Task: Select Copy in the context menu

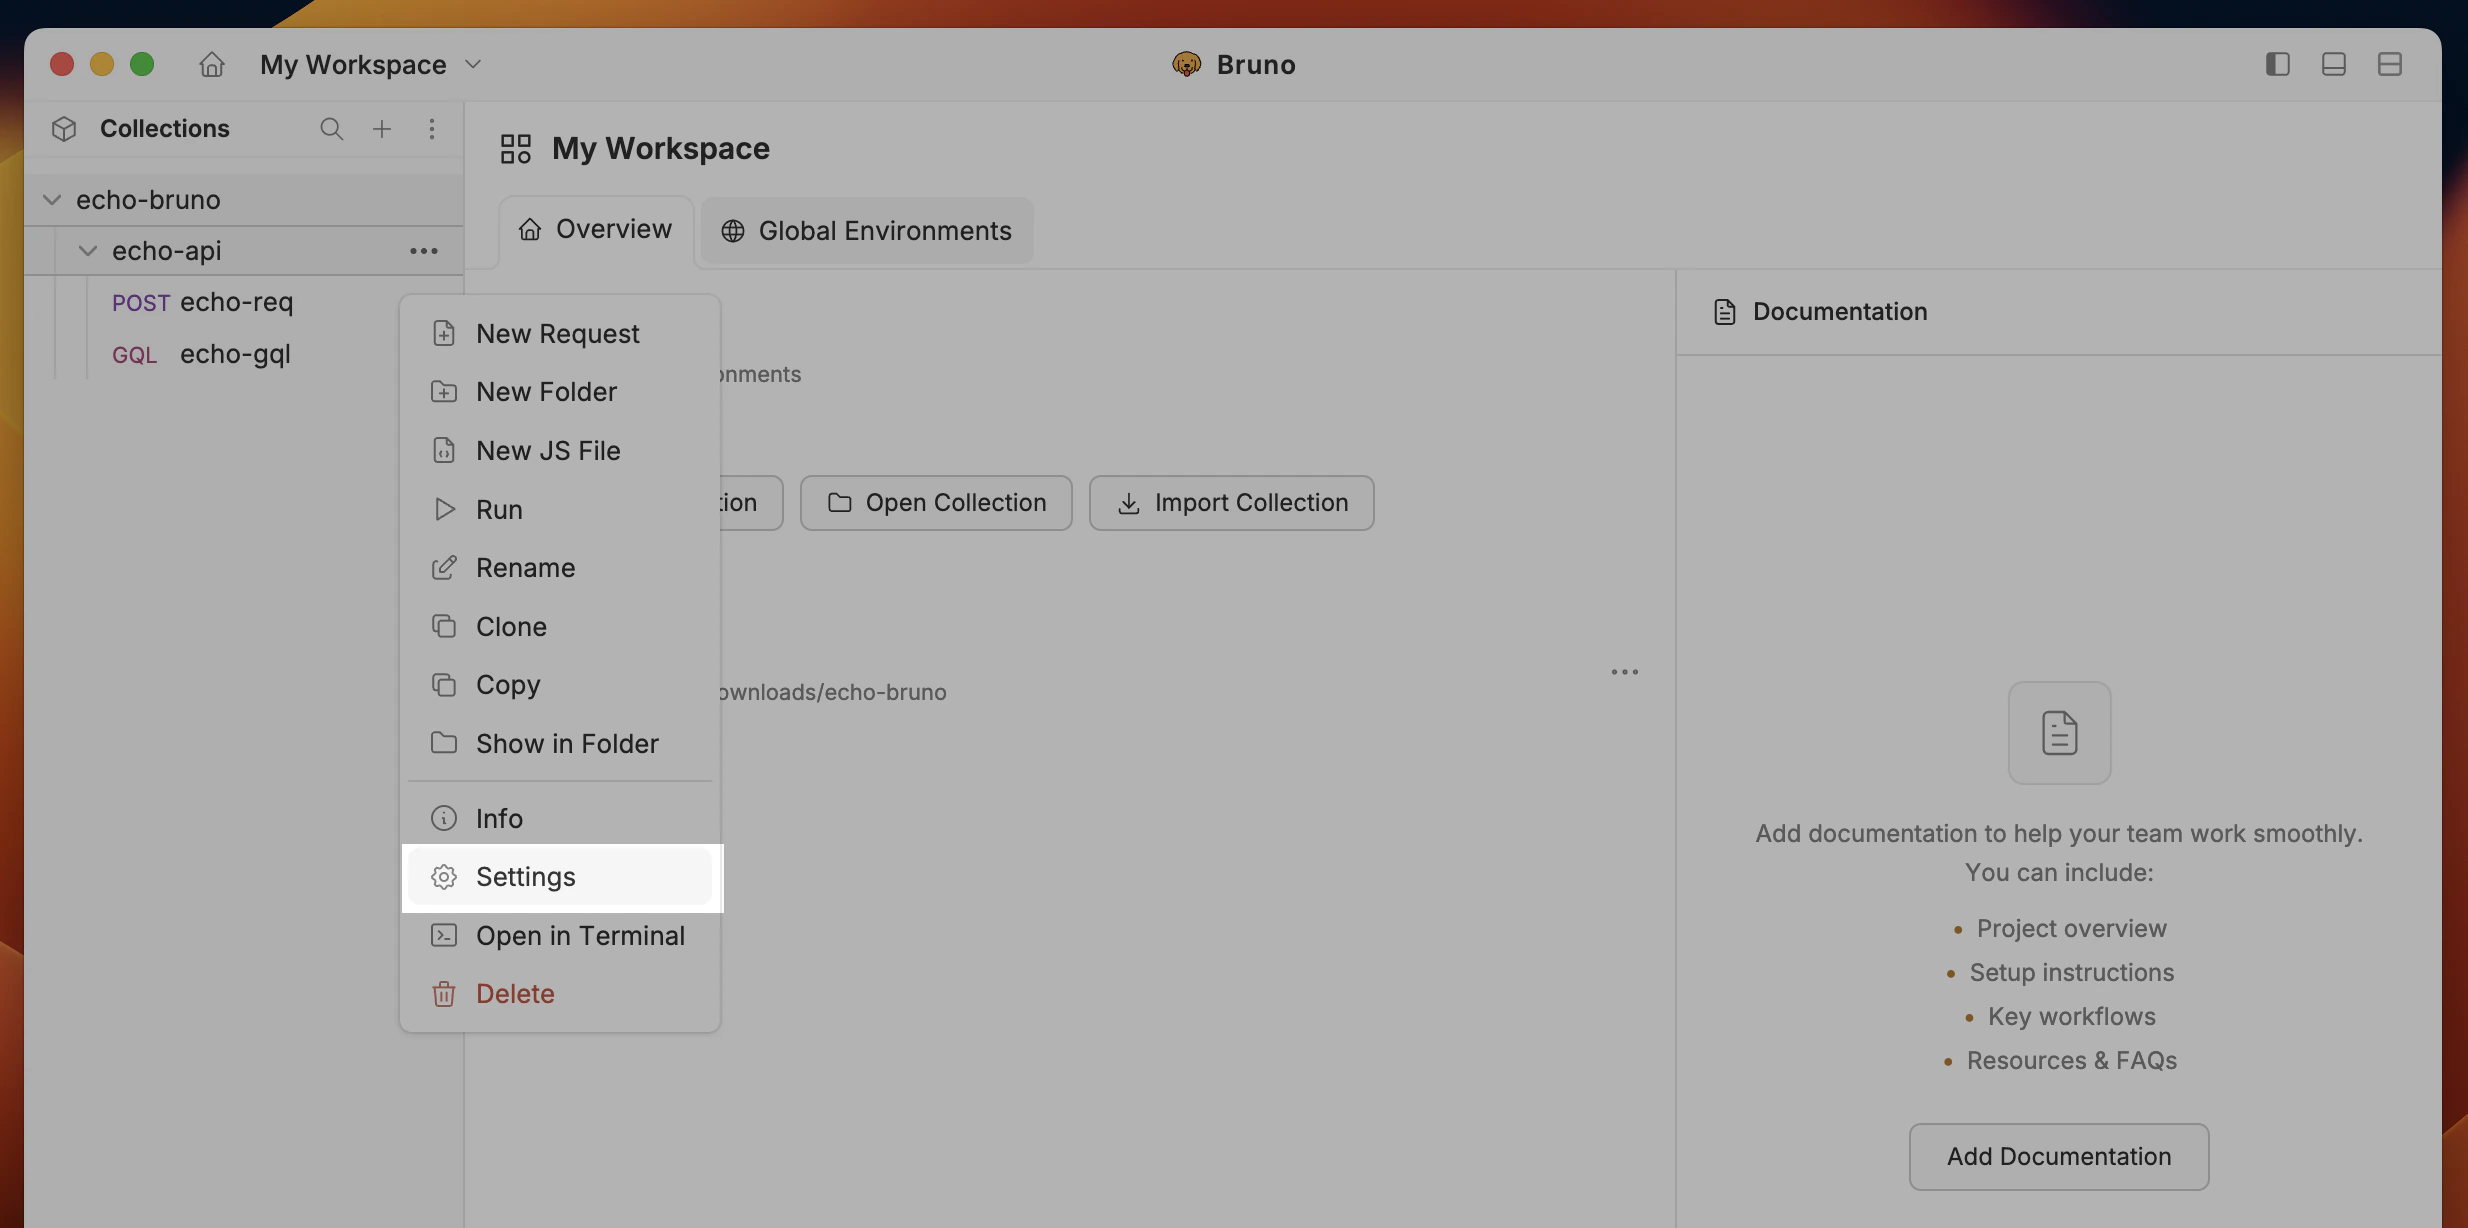Action: (560, 685)
